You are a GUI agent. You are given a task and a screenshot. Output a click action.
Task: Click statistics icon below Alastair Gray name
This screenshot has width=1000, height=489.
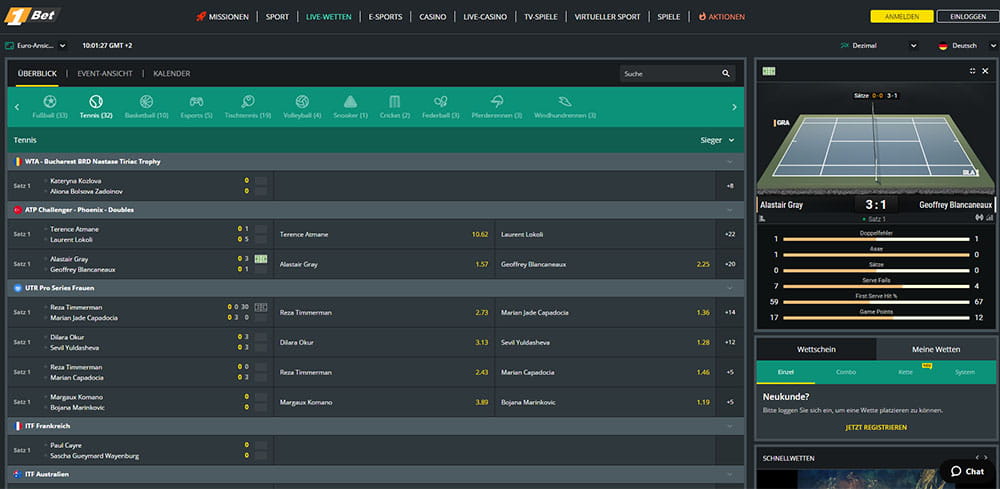click(762, 218)
